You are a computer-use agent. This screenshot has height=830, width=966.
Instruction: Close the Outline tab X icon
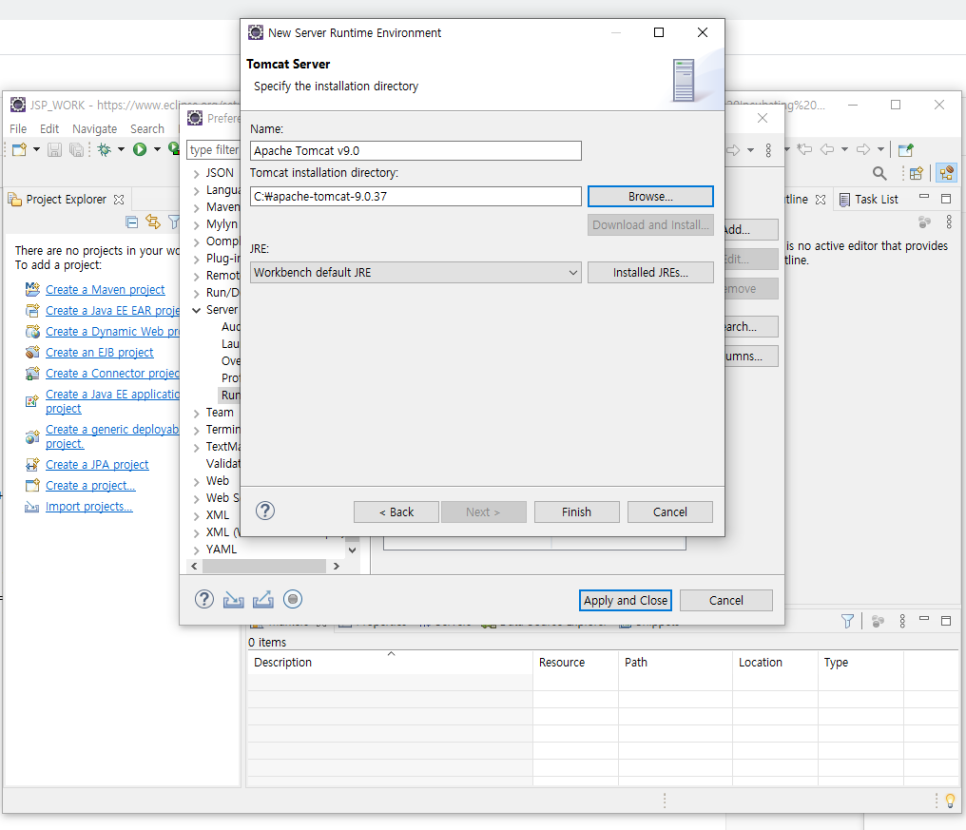point(820,200)
